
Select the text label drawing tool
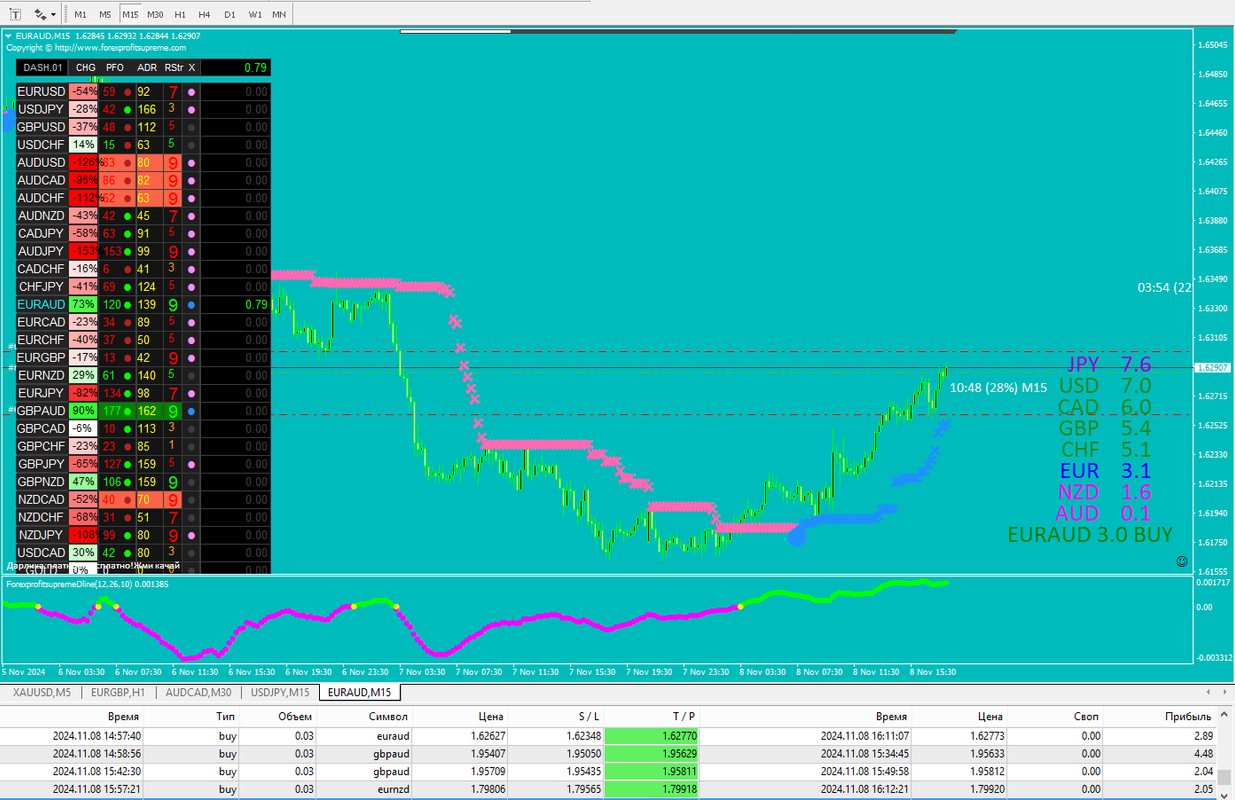15,14
